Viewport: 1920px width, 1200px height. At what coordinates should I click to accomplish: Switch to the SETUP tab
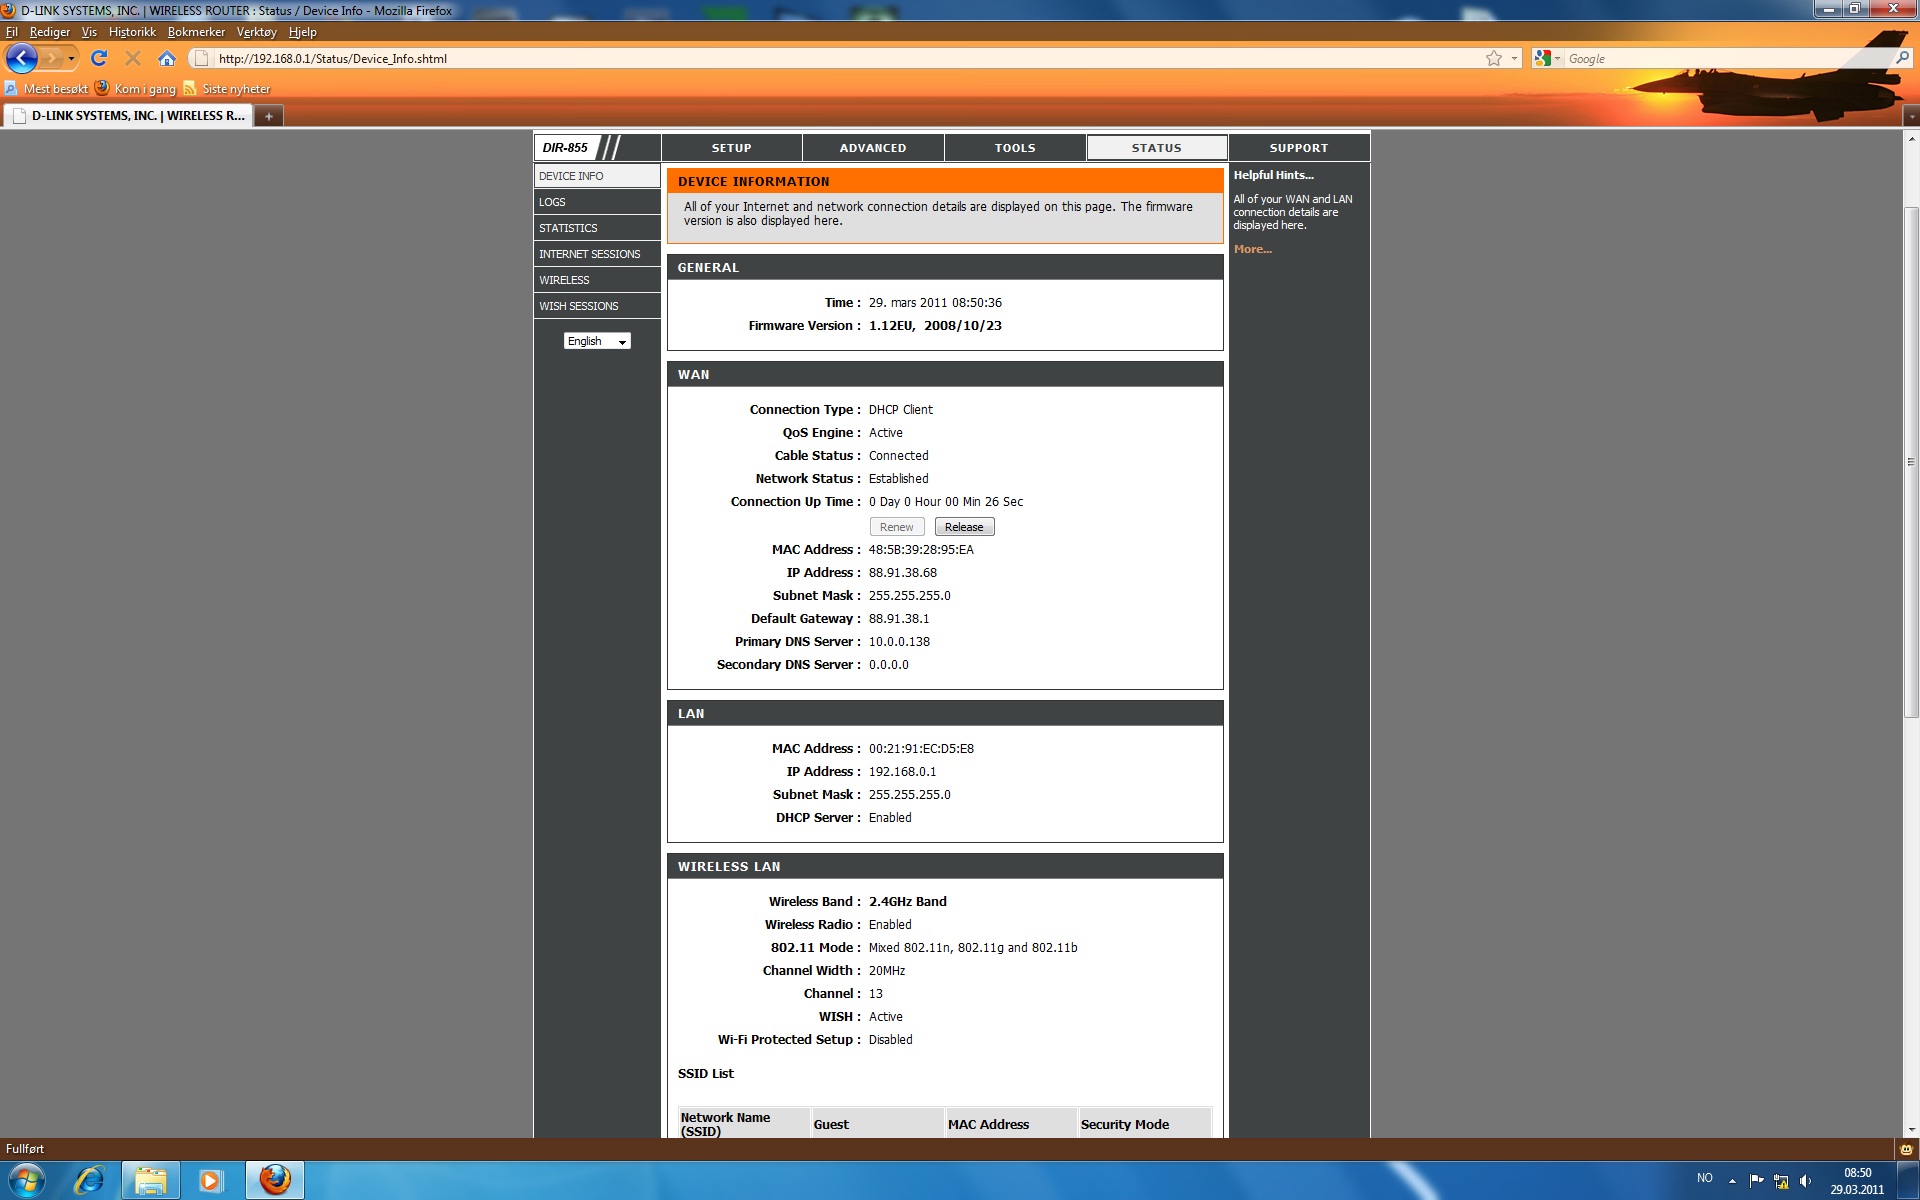point(732,148)
